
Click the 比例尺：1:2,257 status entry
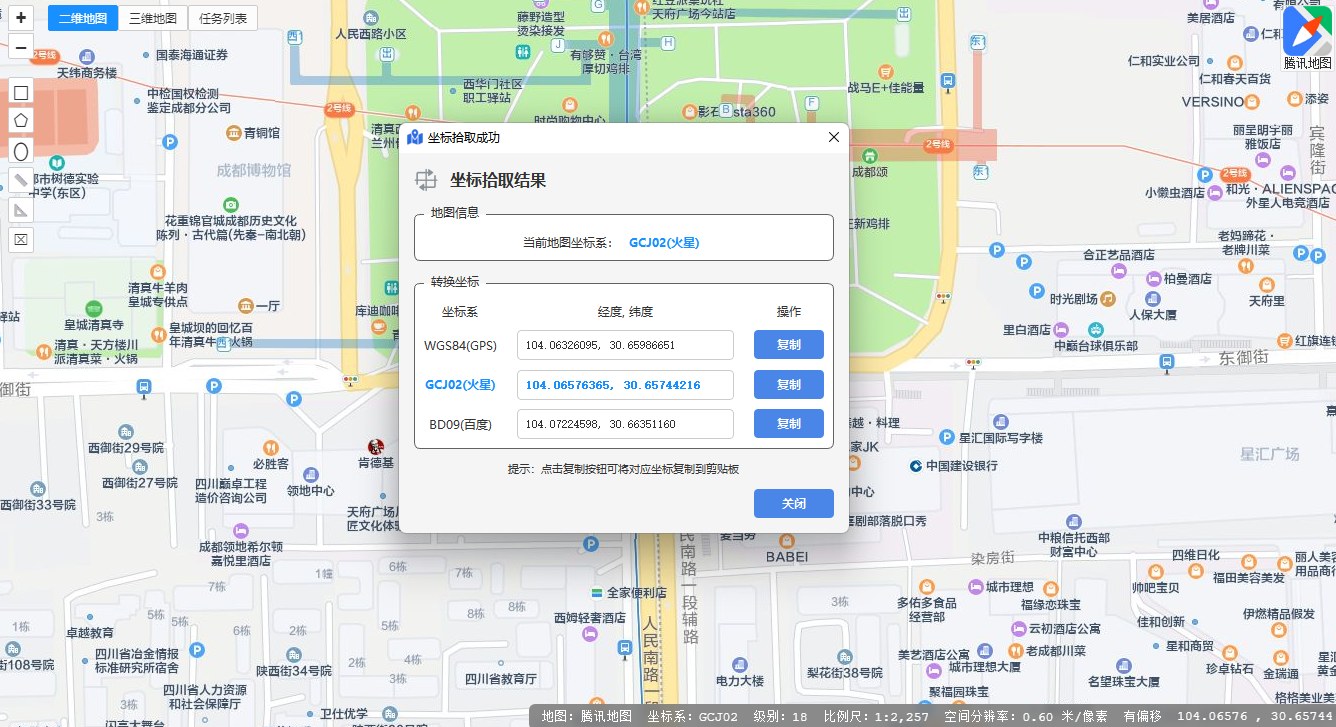[875, 716]
